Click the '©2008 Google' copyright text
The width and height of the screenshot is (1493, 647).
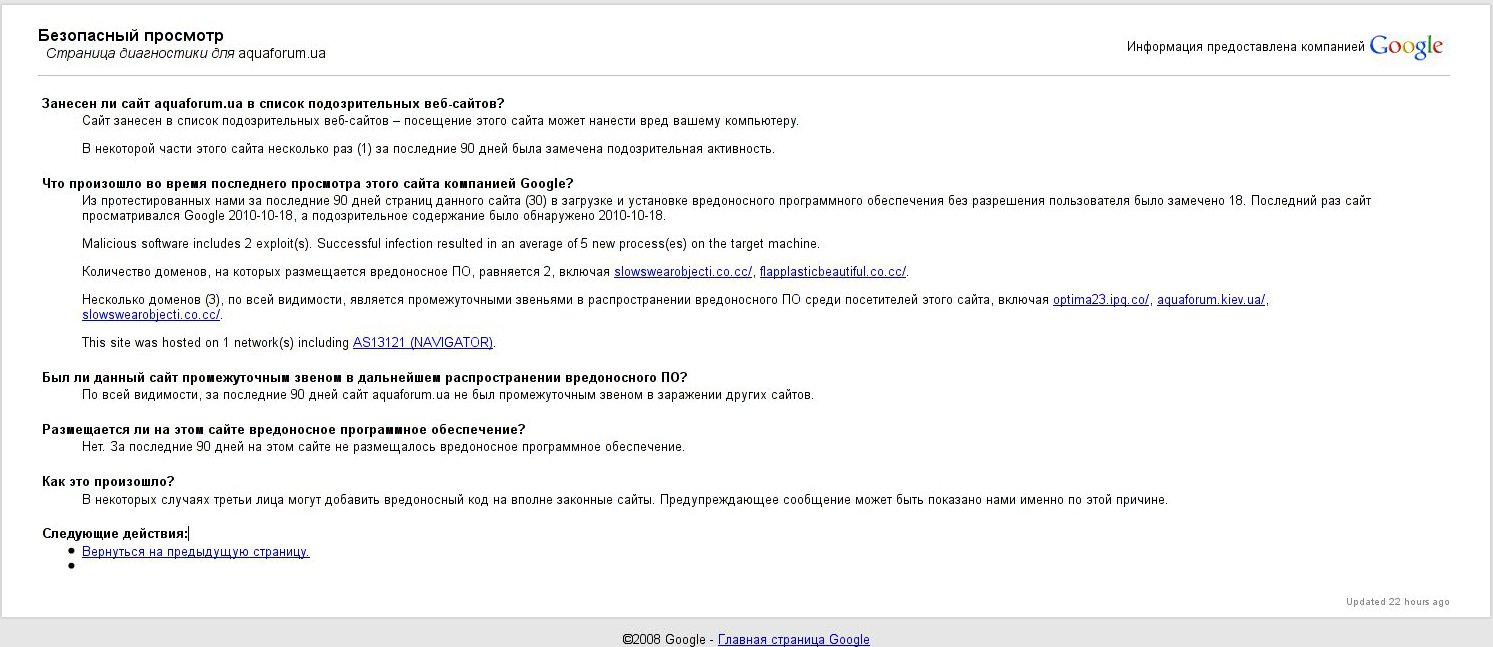pos(664,640)
